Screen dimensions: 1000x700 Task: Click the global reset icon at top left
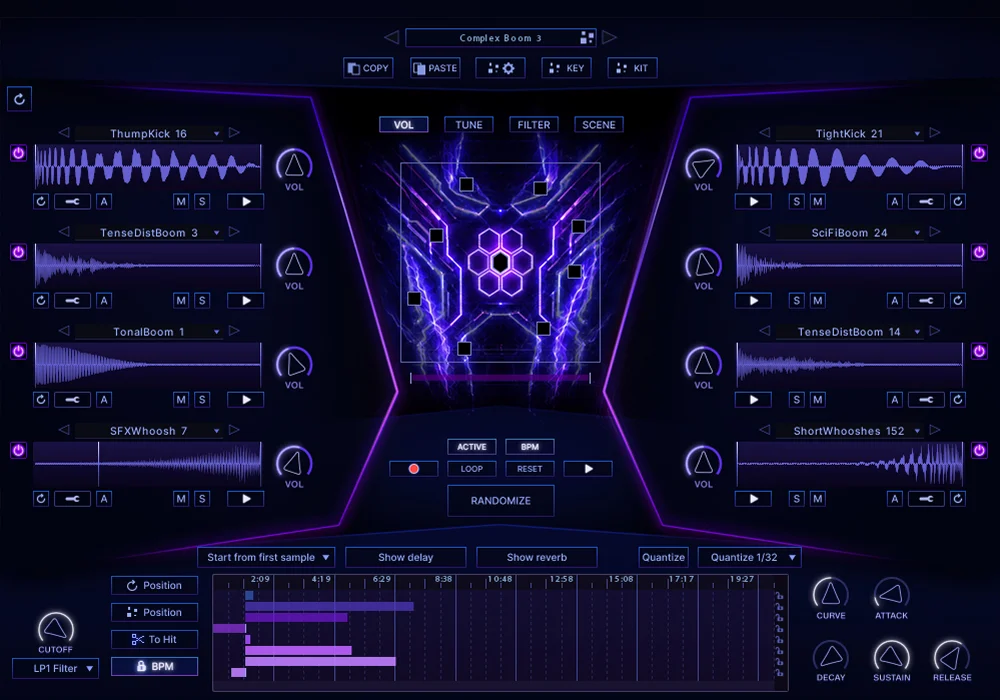click(19, 99)
